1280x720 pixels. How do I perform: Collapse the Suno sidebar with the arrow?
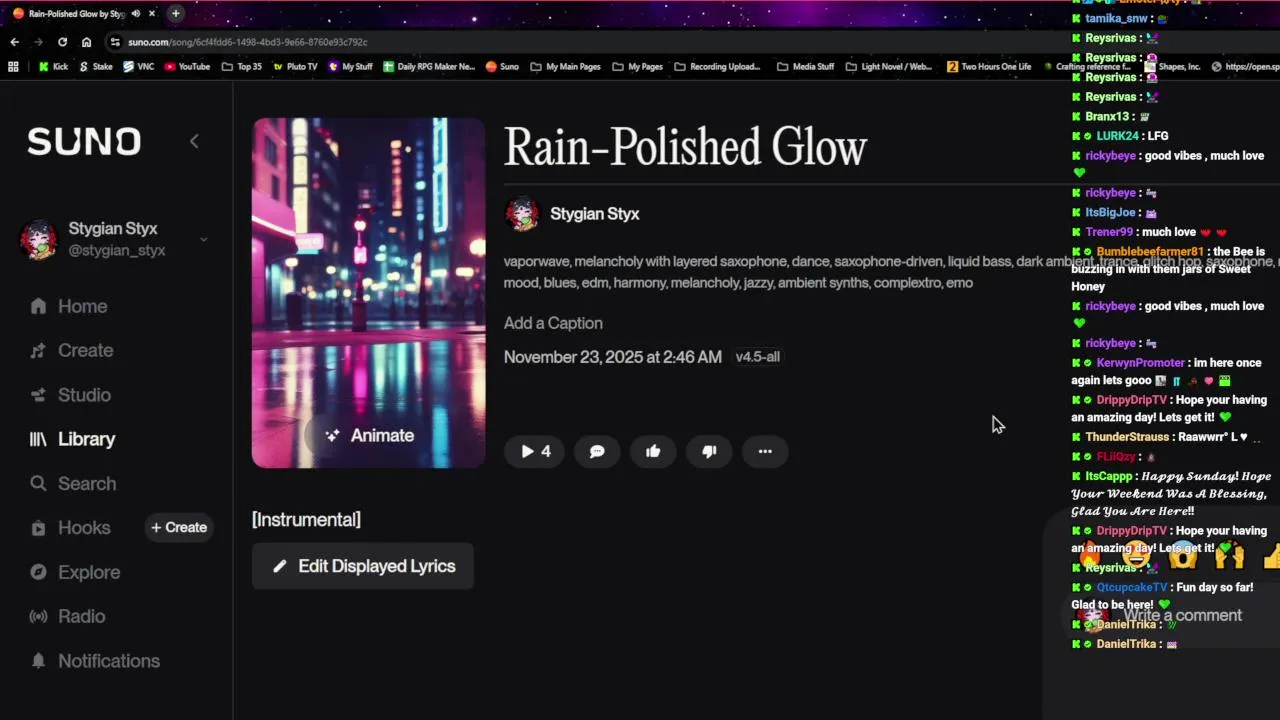click(194, 142)
